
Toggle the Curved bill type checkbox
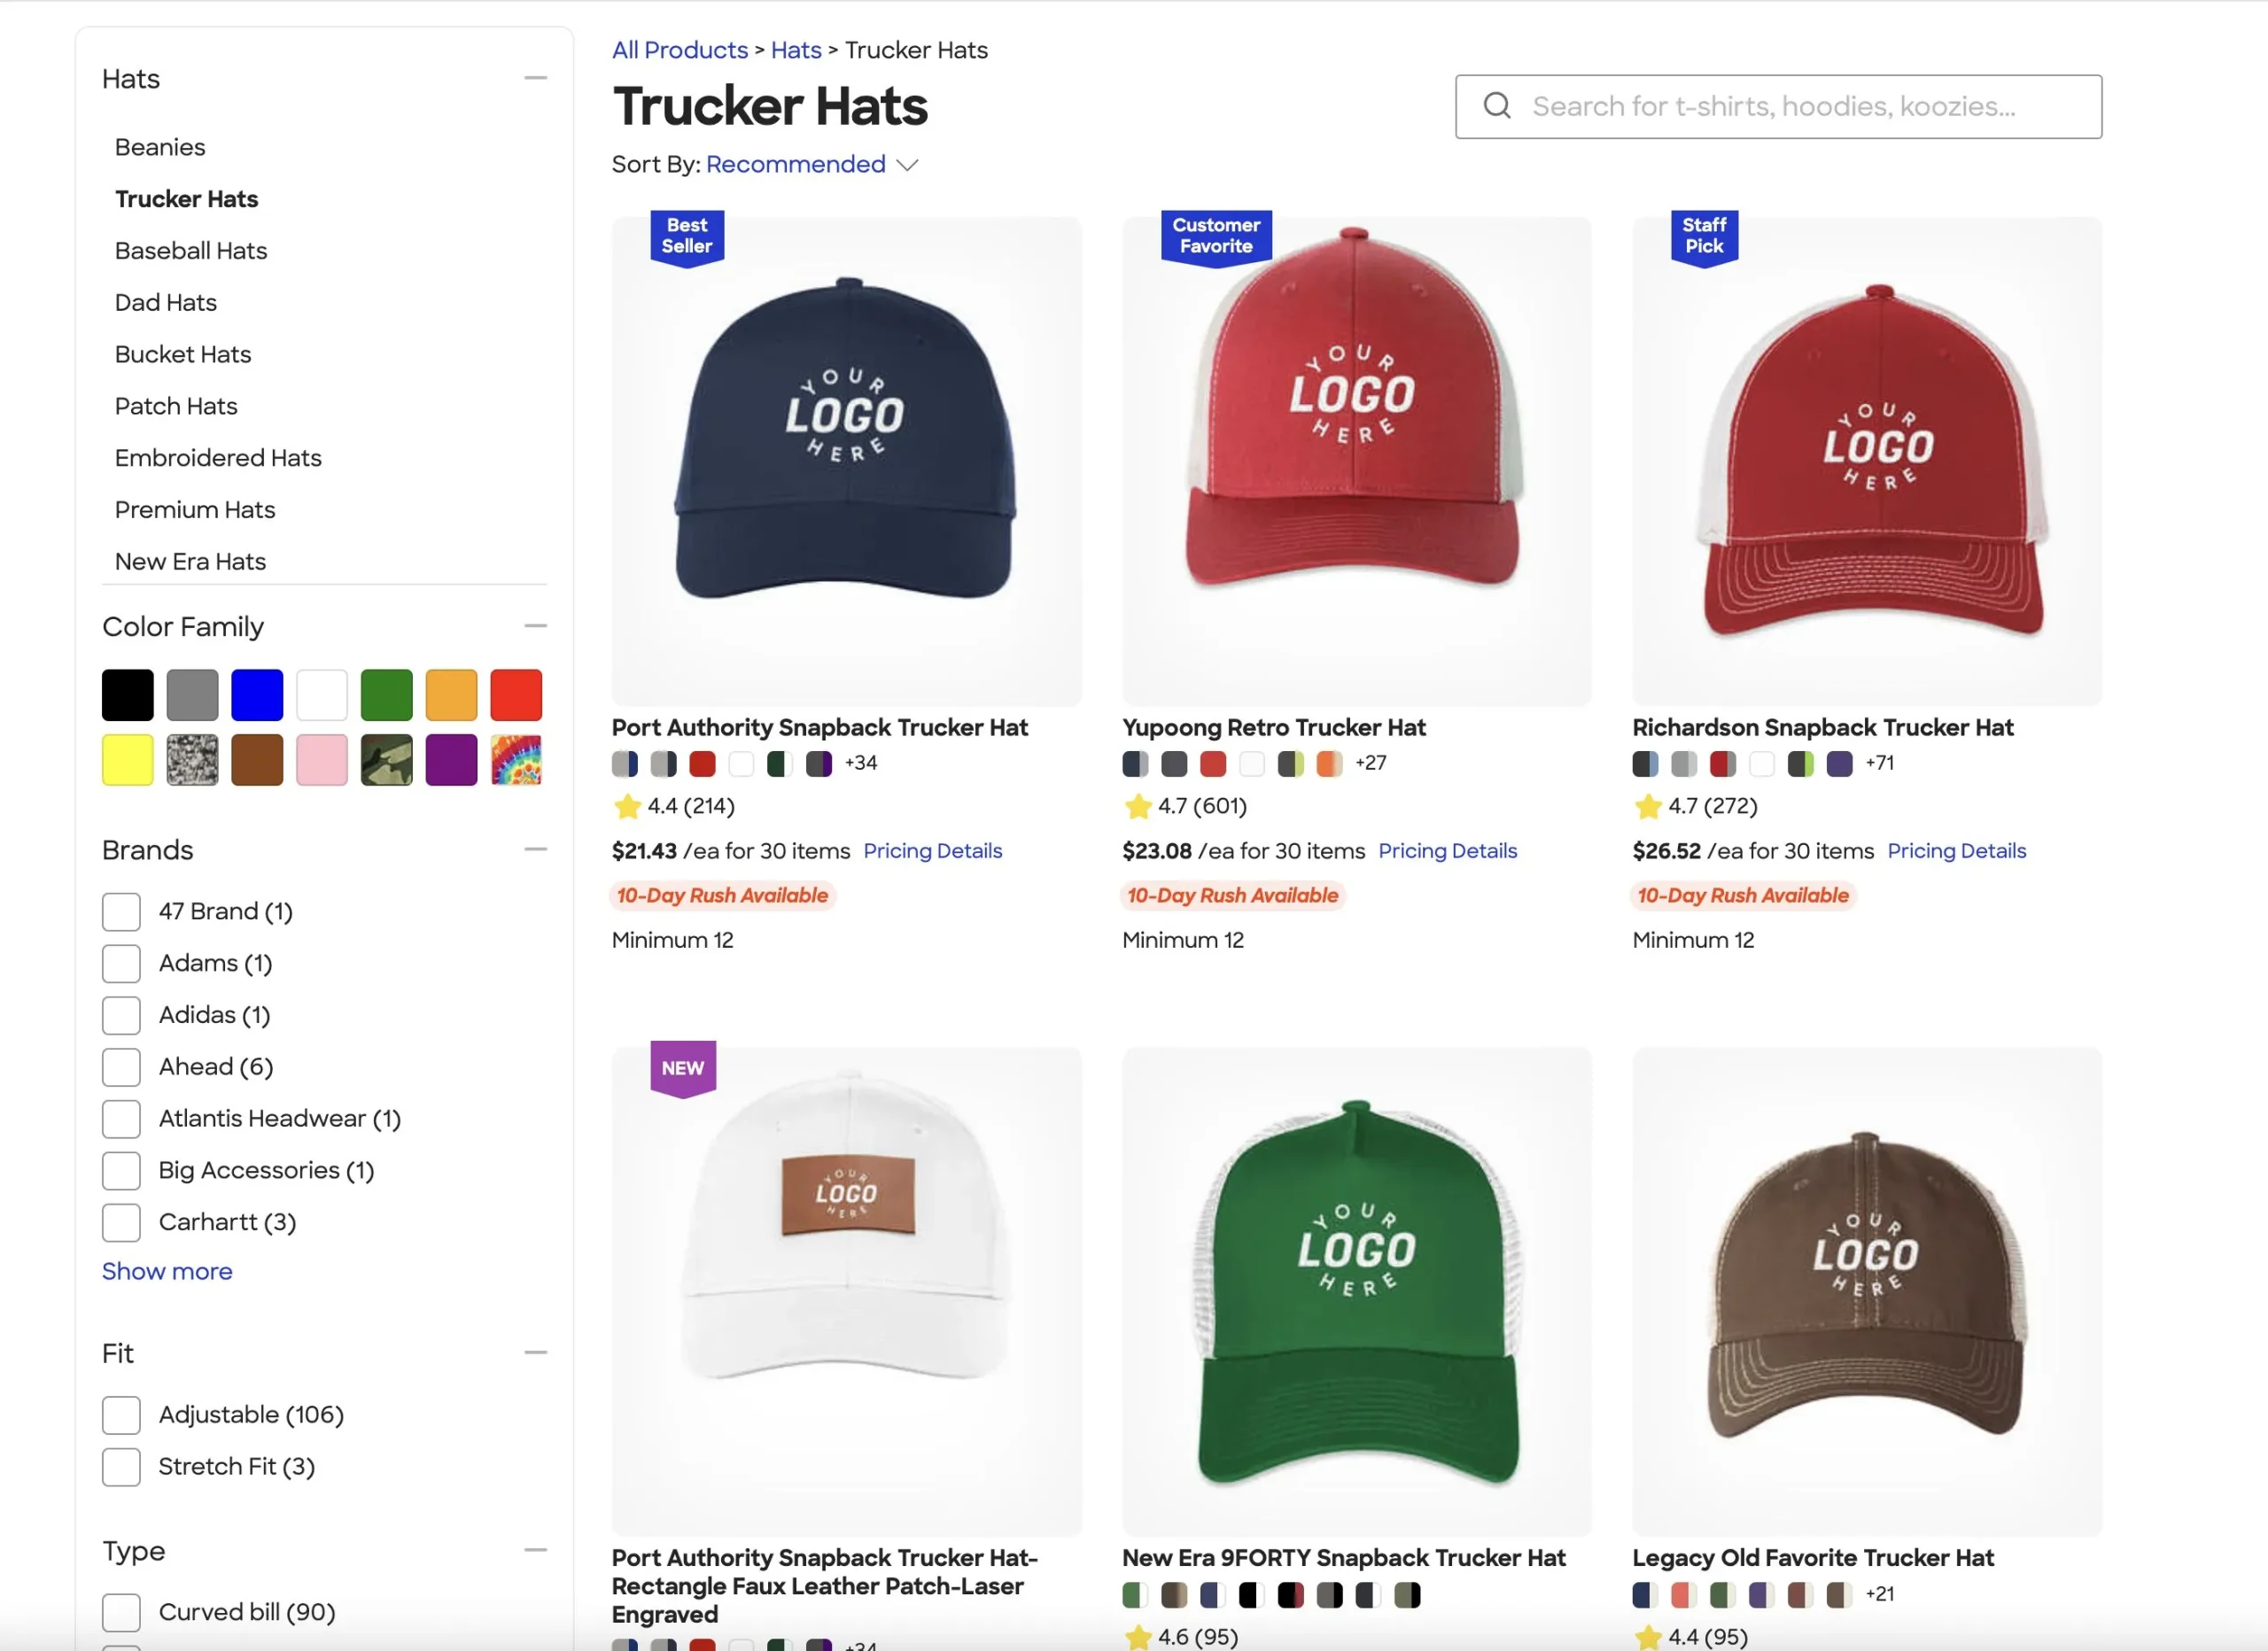point(121,1612)
